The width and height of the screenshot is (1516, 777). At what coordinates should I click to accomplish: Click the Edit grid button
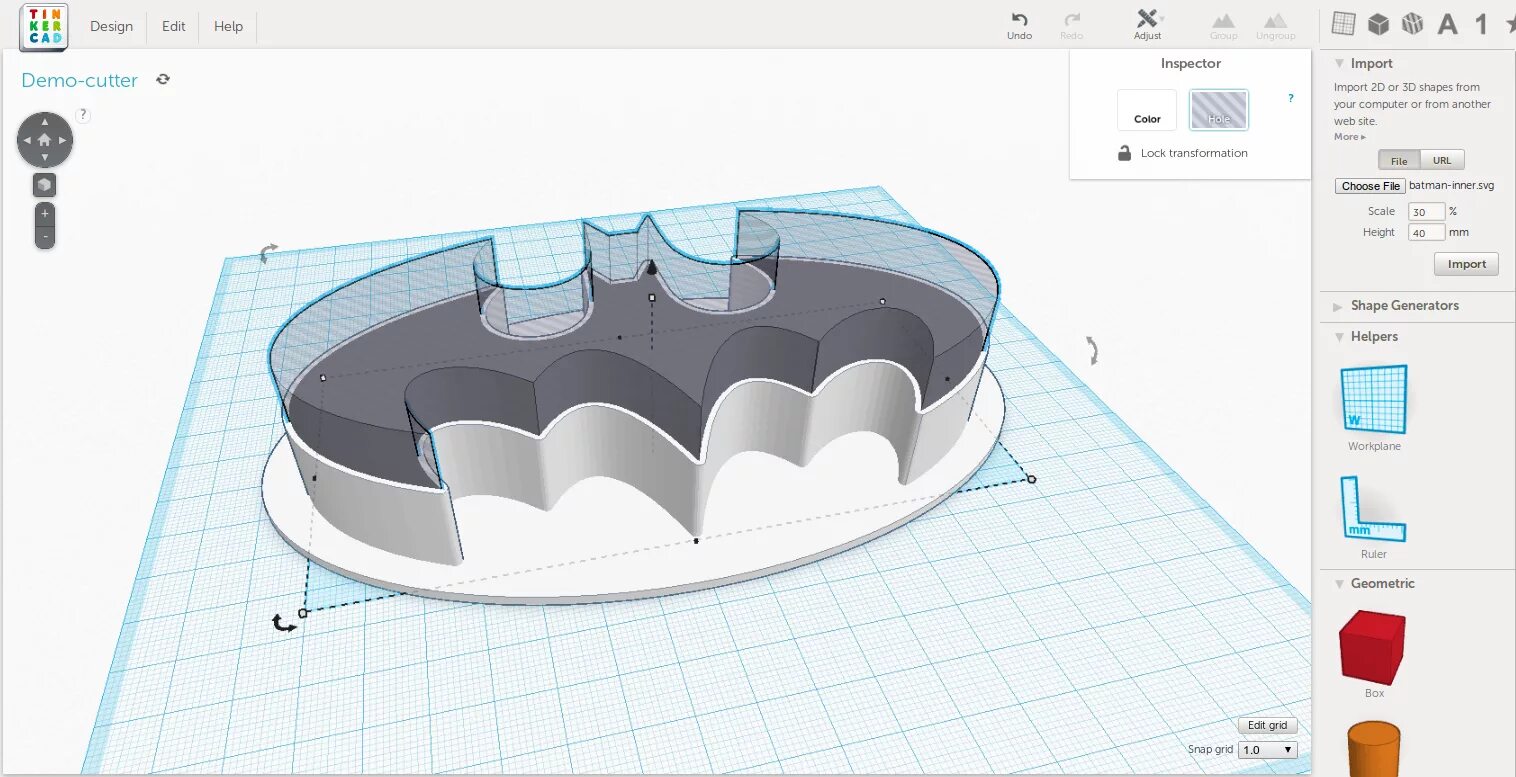[x=1267, y=726]
